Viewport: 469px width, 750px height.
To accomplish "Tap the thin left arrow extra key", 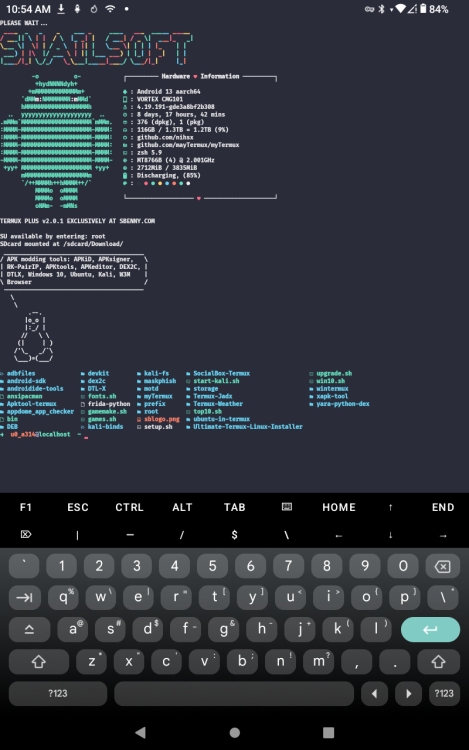I will [338, 535].
